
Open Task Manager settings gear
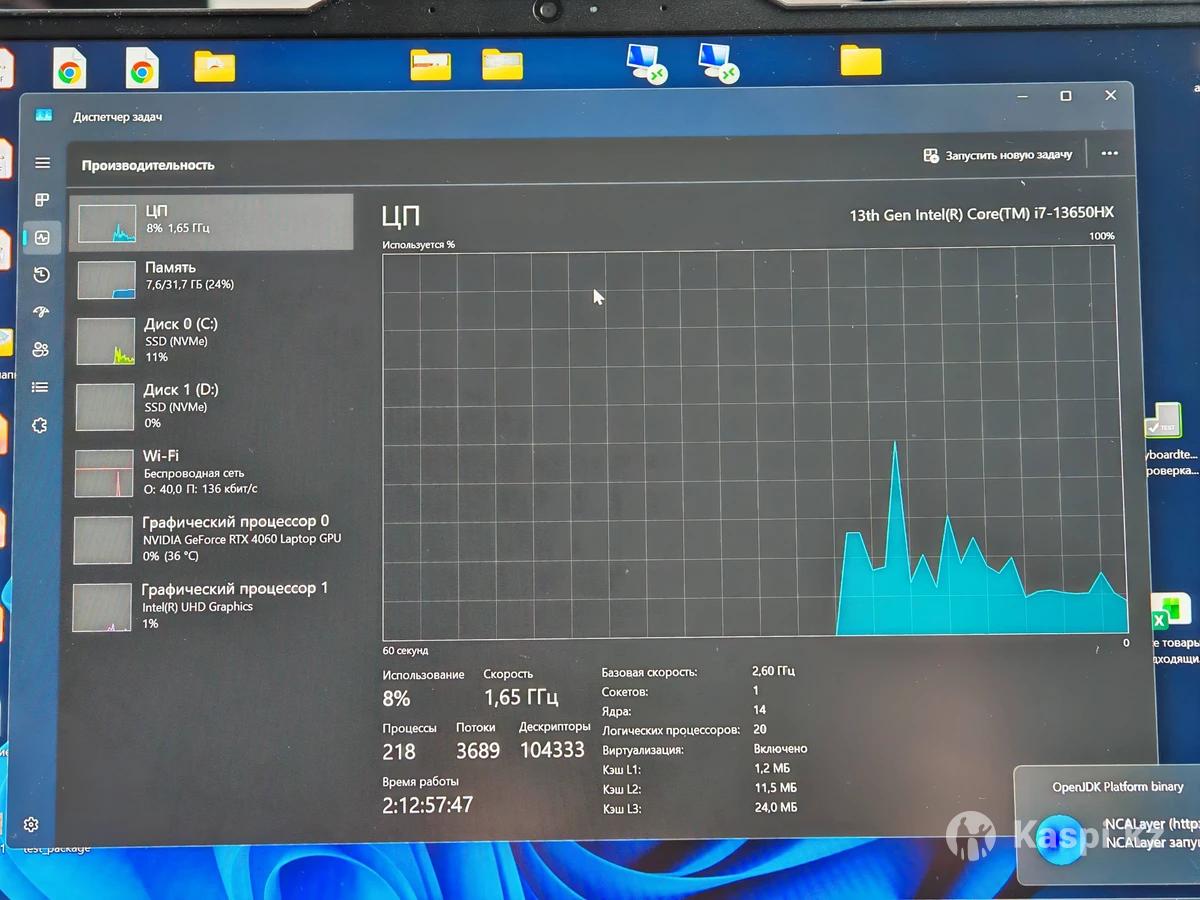pyautogui.click(x=32, y=825)
